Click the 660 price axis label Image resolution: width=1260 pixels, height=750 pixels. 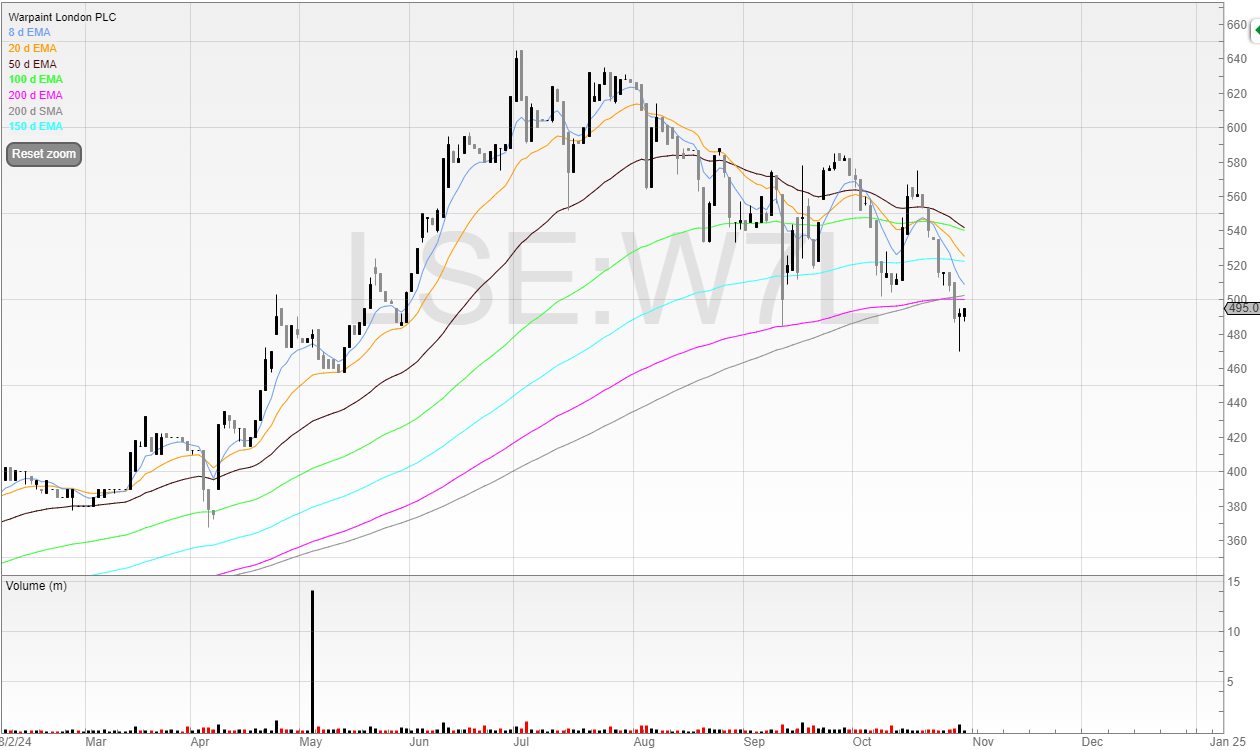tap(1236, 24)
